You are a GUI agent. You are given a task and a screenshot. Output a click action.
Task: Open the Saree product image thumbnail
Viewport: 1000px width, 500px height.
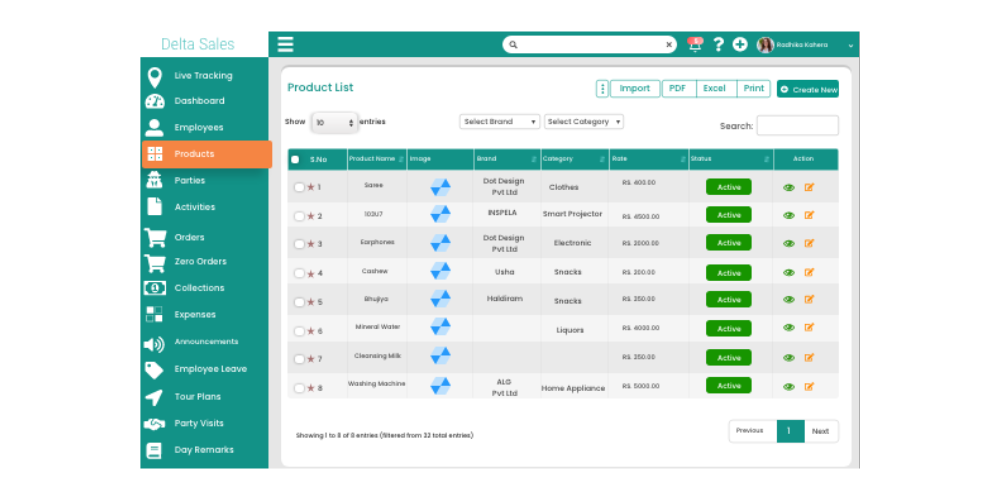[x=440, y=187]
